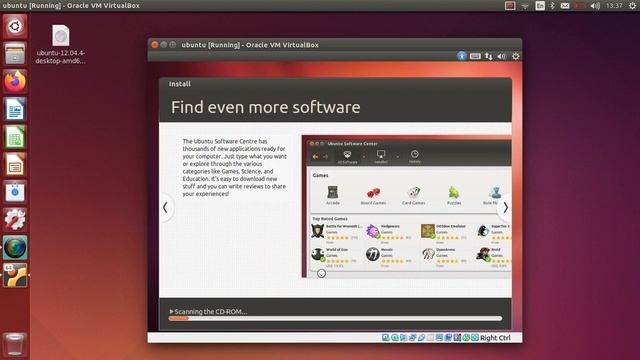Image resolution: width=640 pixels, height=360 pixels.
Task: Click the 'Scanning the CD-ROM...' status text
Action: (211, 311)
